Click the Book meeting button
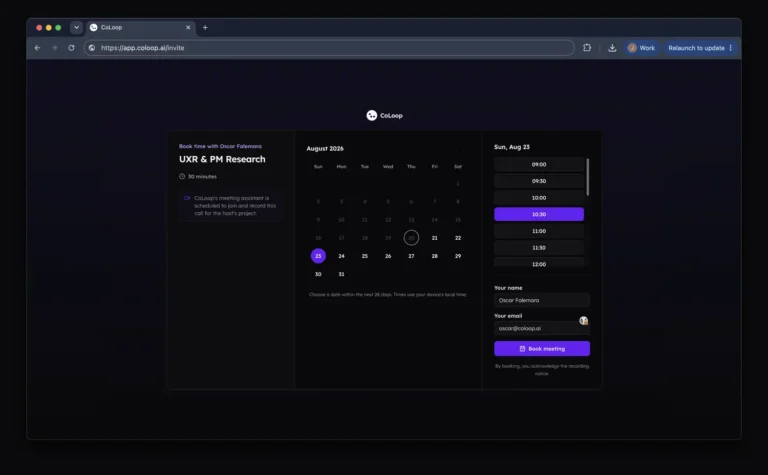 [542, 349]
